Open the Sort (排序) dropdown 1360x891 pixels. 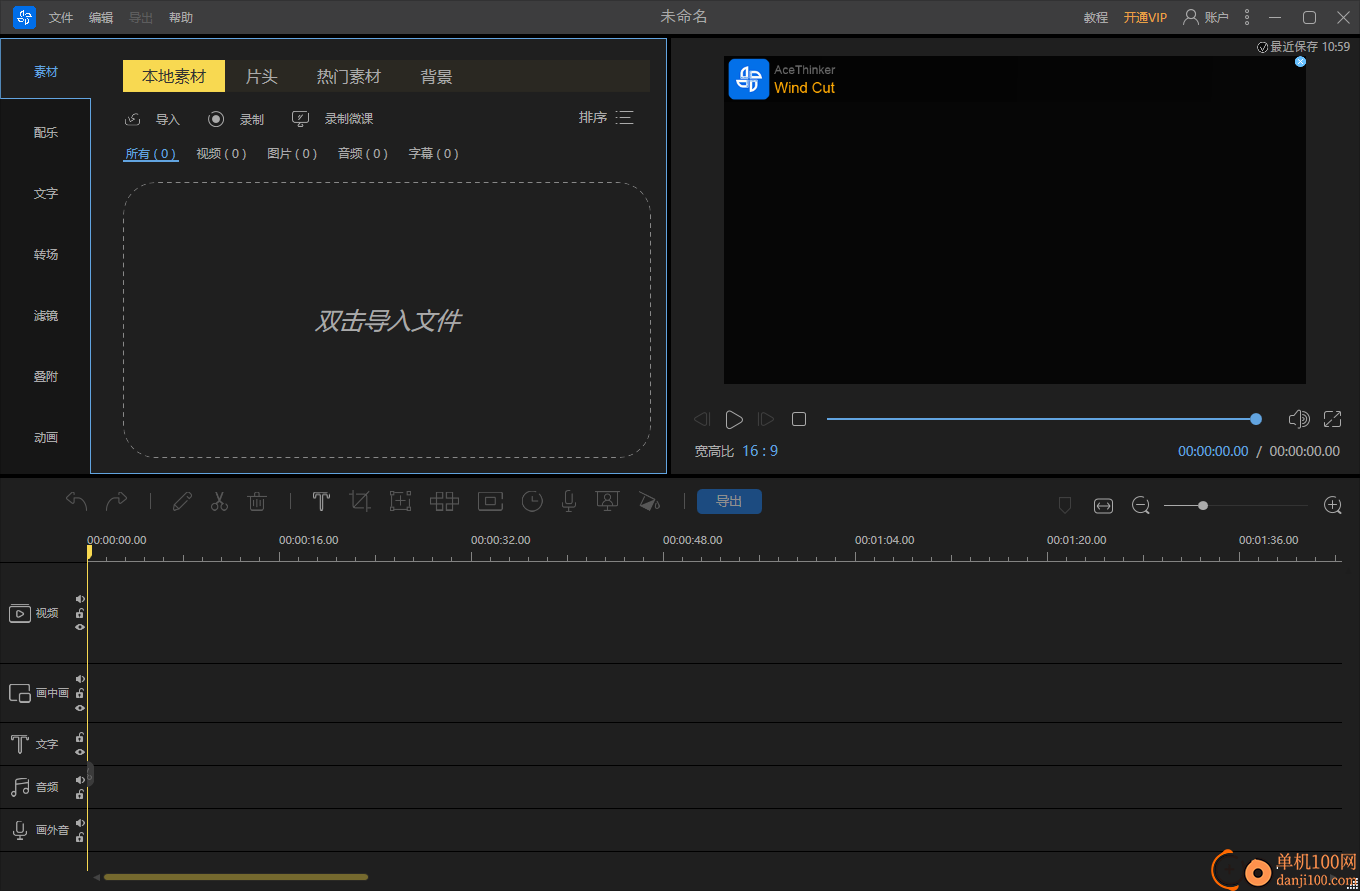(606, 118)
